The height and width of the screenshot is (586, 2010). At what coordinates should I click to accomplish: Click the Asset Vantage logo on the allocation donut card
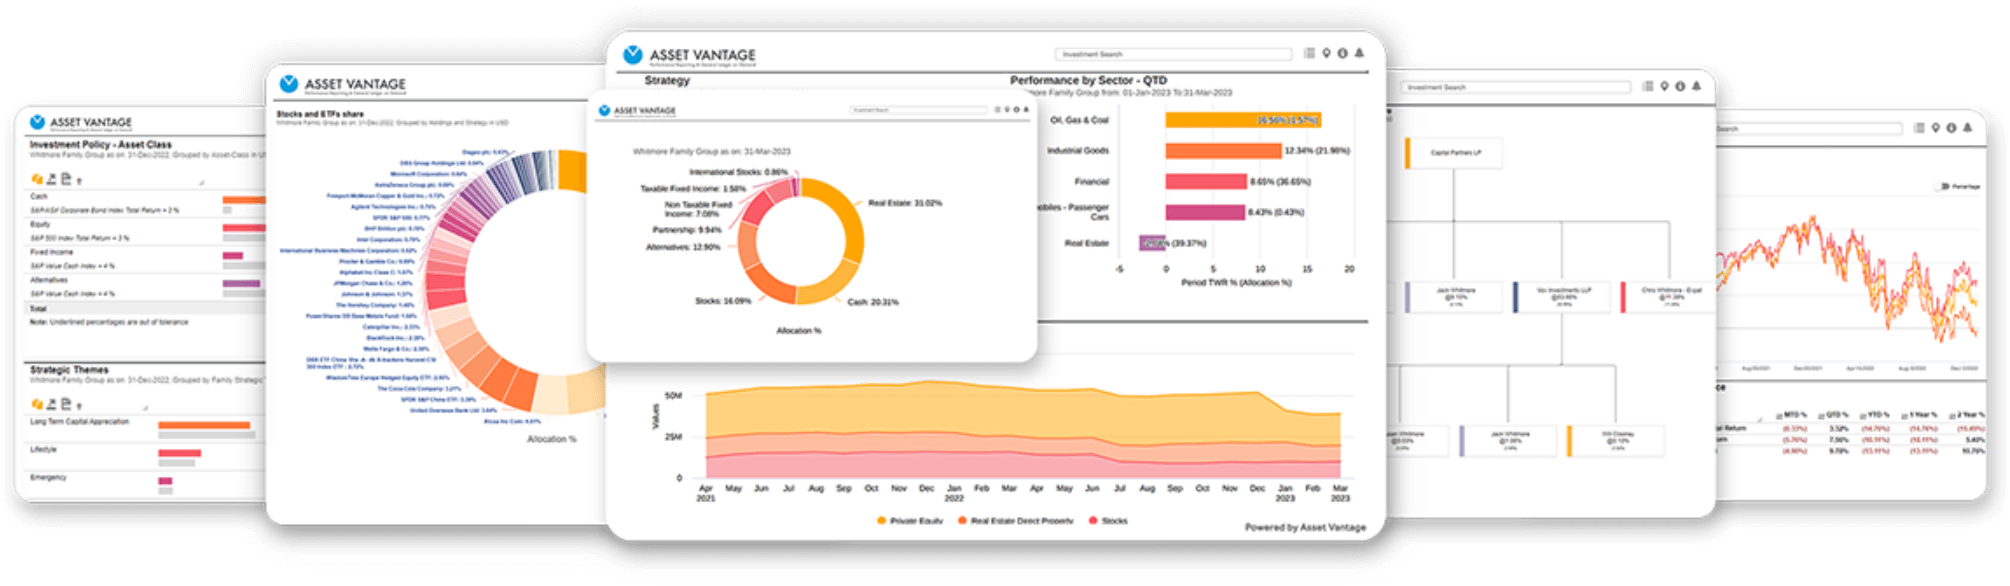coord(637,110)
